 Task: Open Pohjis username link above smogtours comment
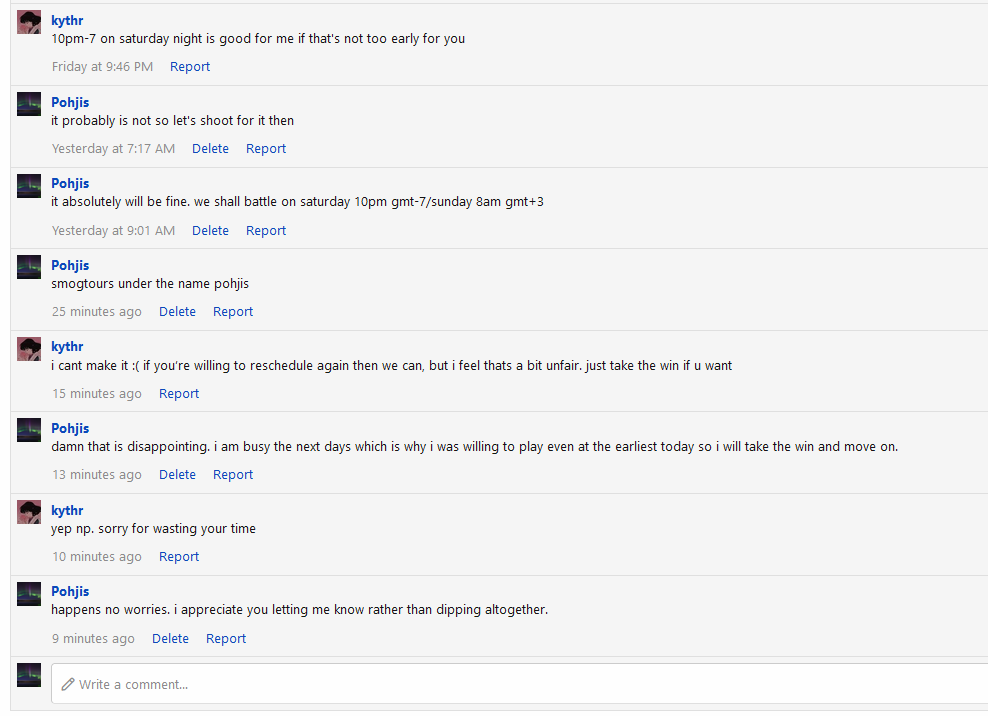[x=70, y=265]
